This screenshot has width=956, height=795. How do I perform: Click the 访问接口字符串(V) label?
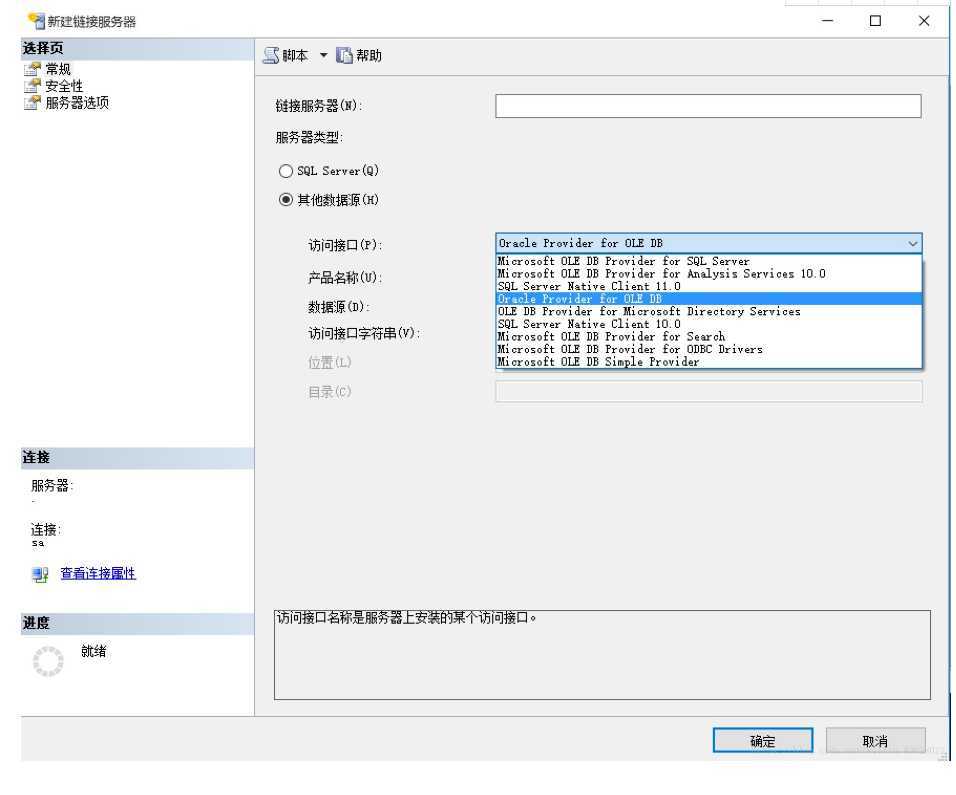tap(364, 334)
